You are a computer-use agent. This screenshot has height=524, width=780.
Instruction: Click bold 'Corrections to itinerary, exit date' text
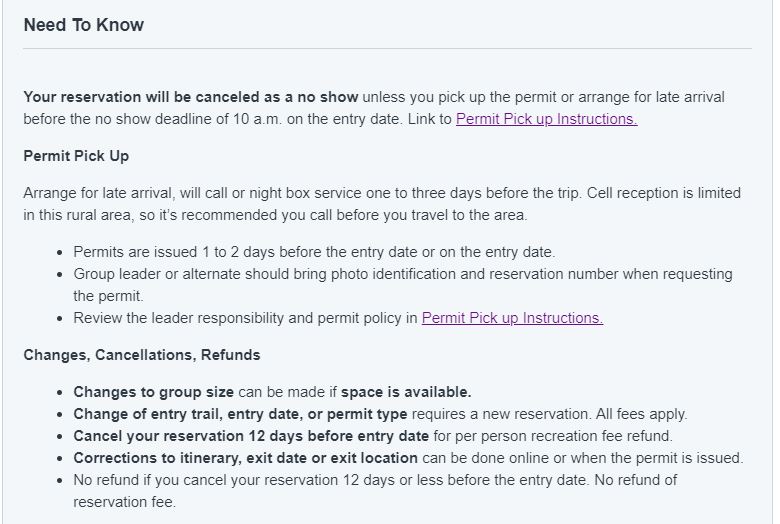point(246,458)
